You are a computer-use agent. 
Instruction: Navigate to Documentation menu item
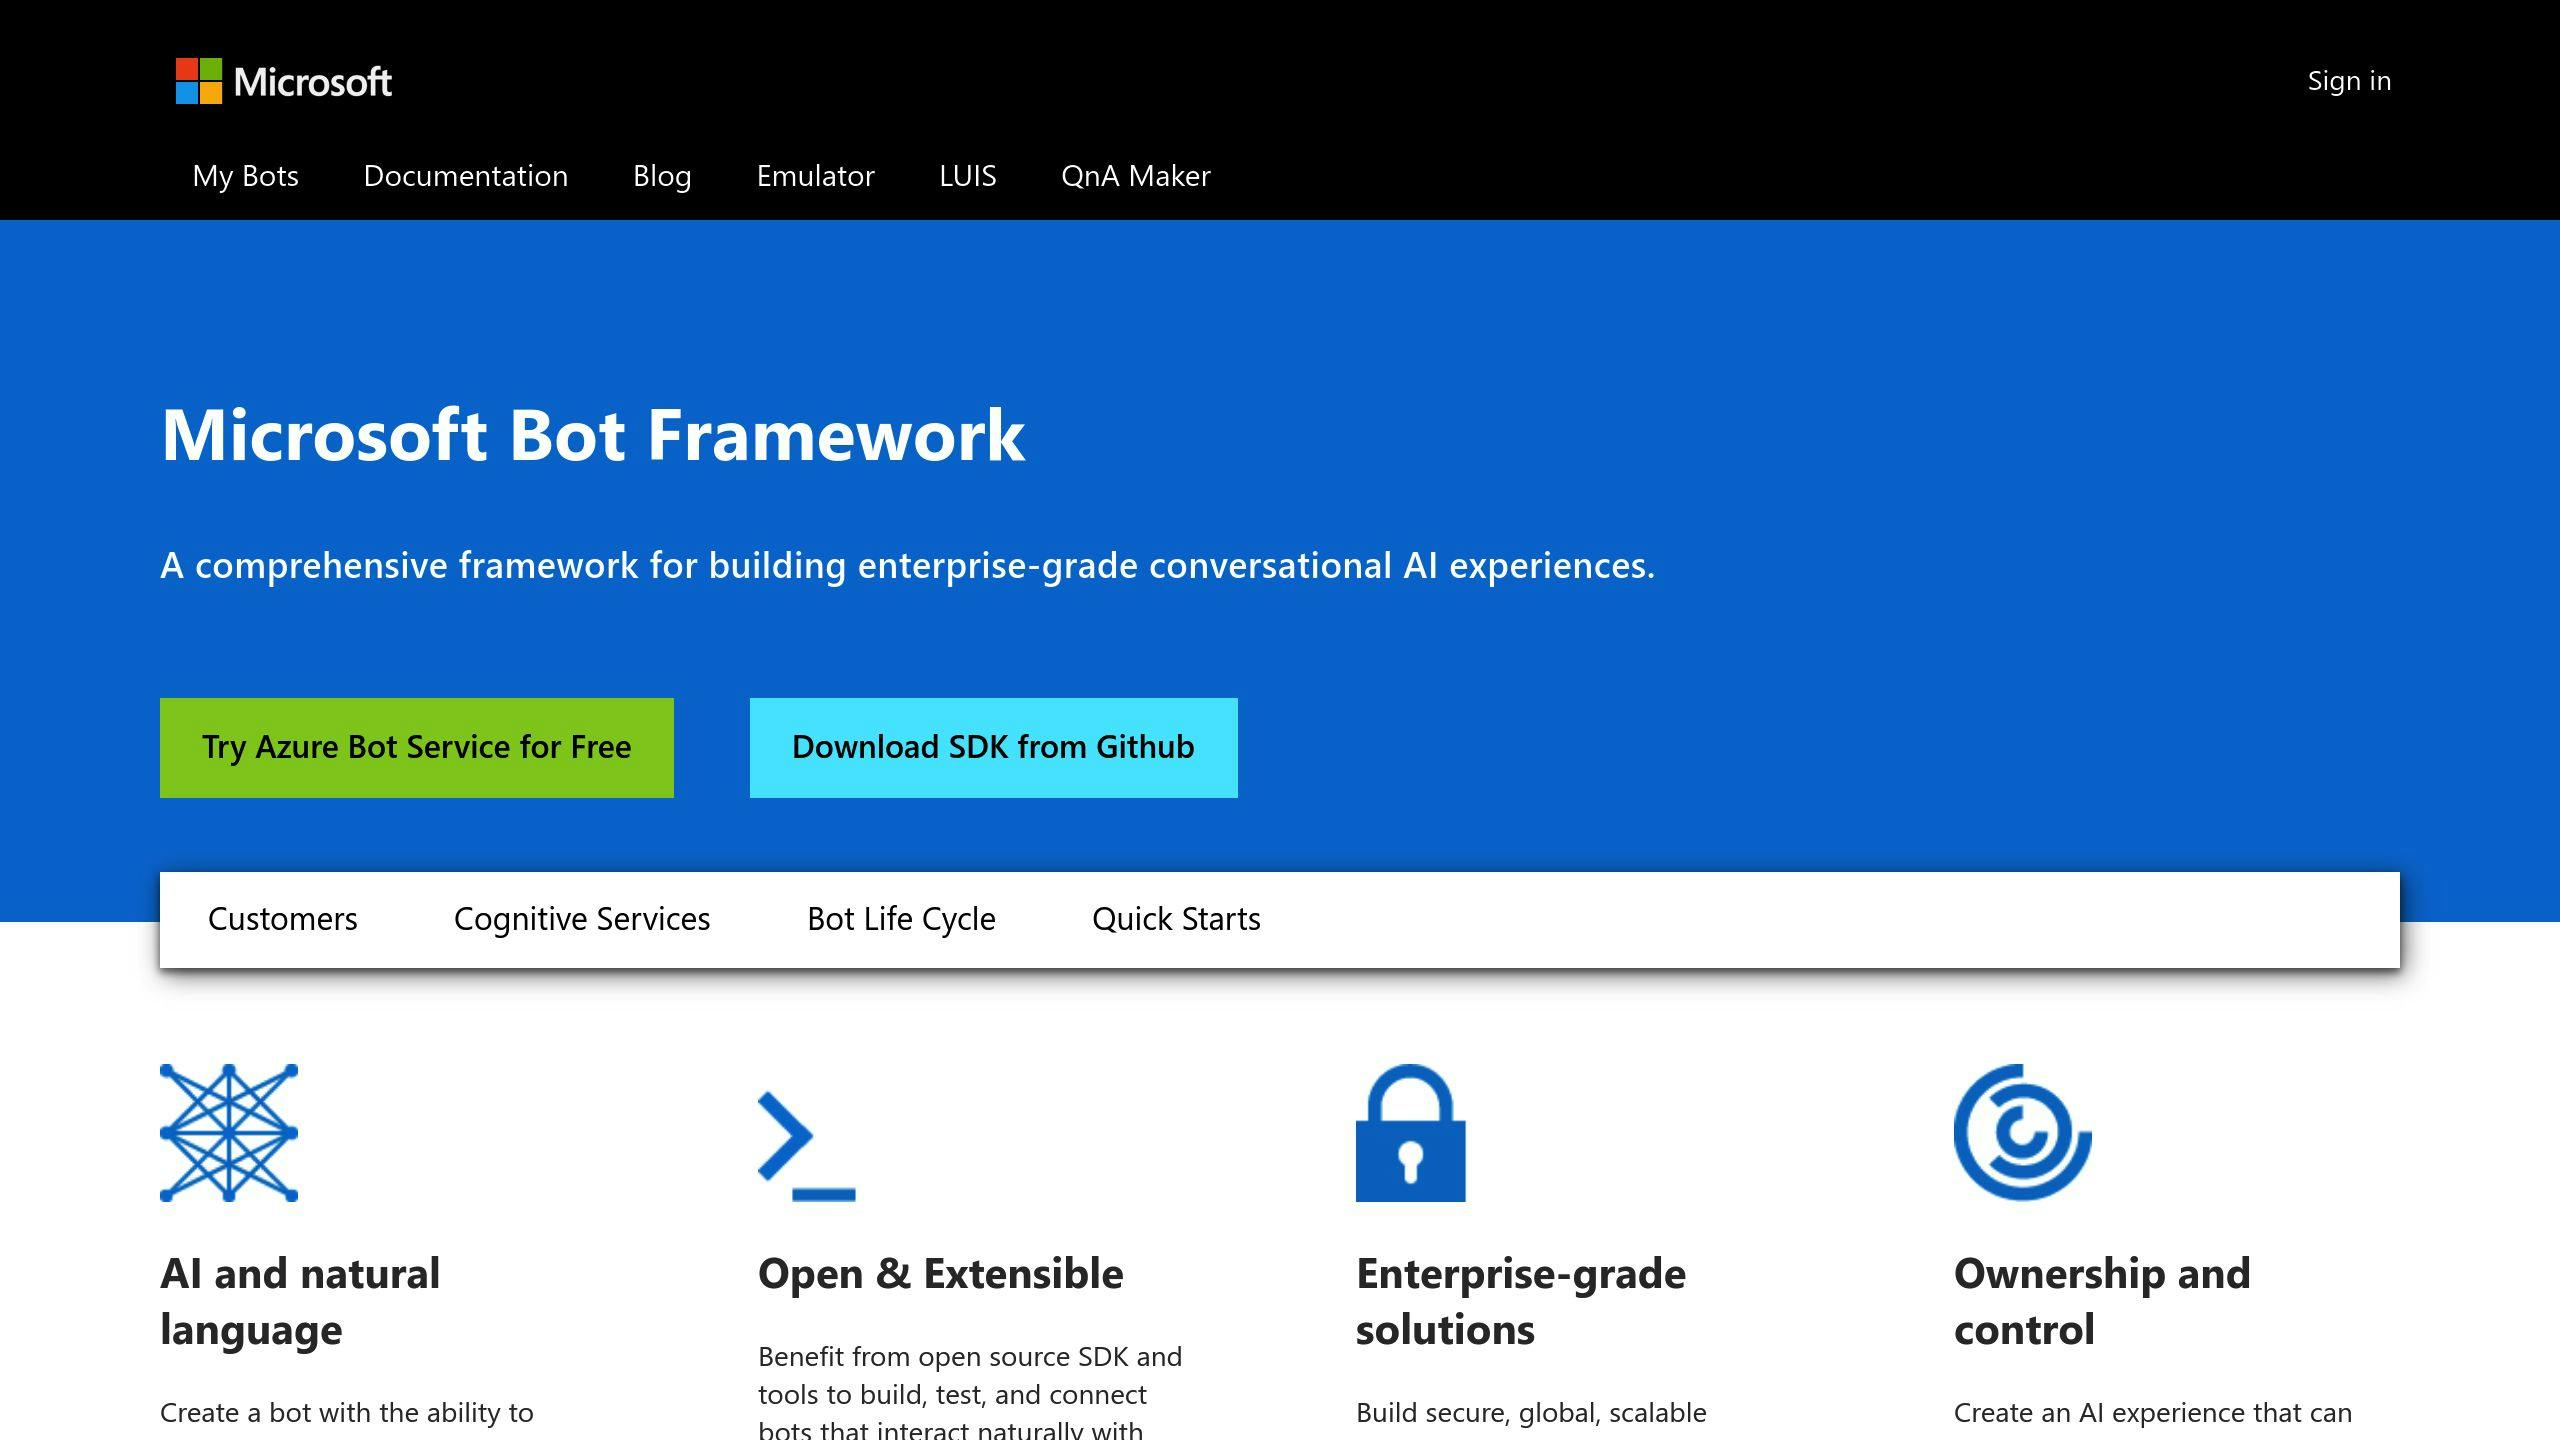click(464, 174)
